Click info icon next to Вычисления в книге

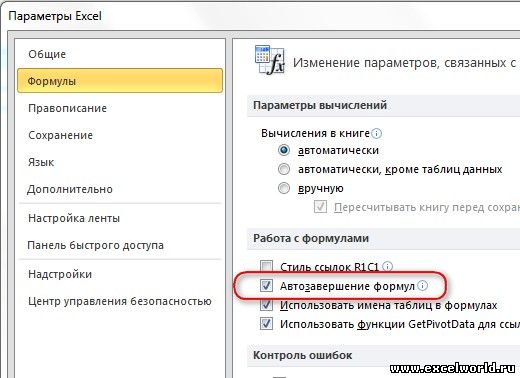376,134
